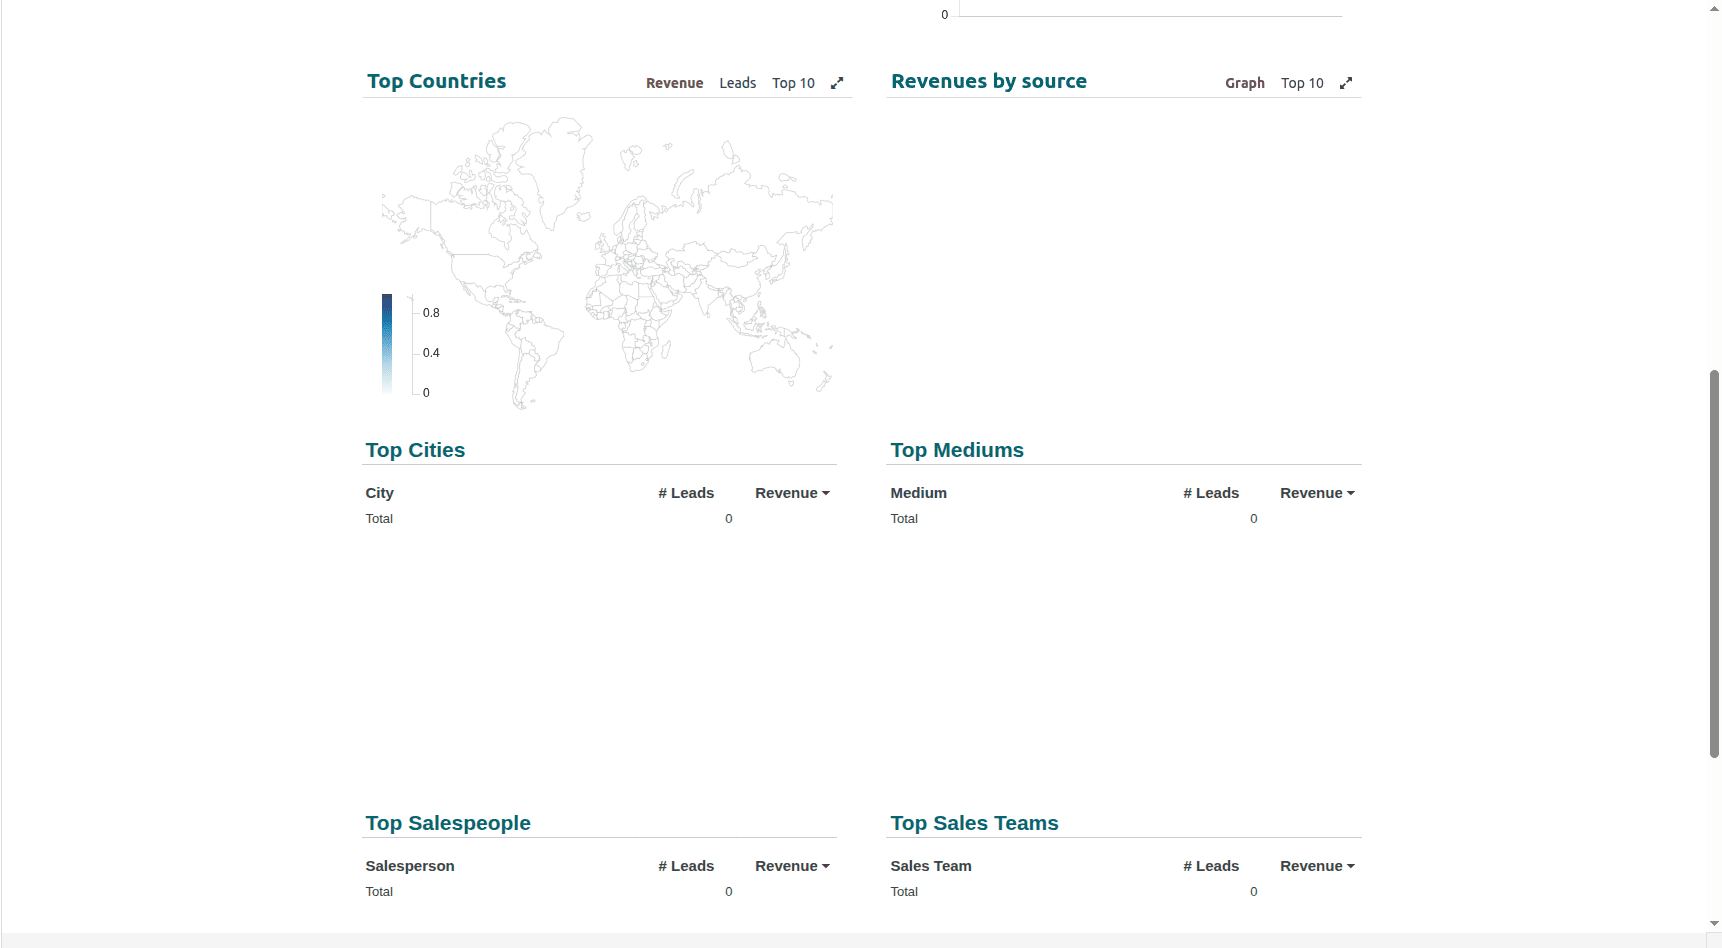Click Total row in Top Mediums table
Screen dimensions: 1722x948
tap(1126, 519)
